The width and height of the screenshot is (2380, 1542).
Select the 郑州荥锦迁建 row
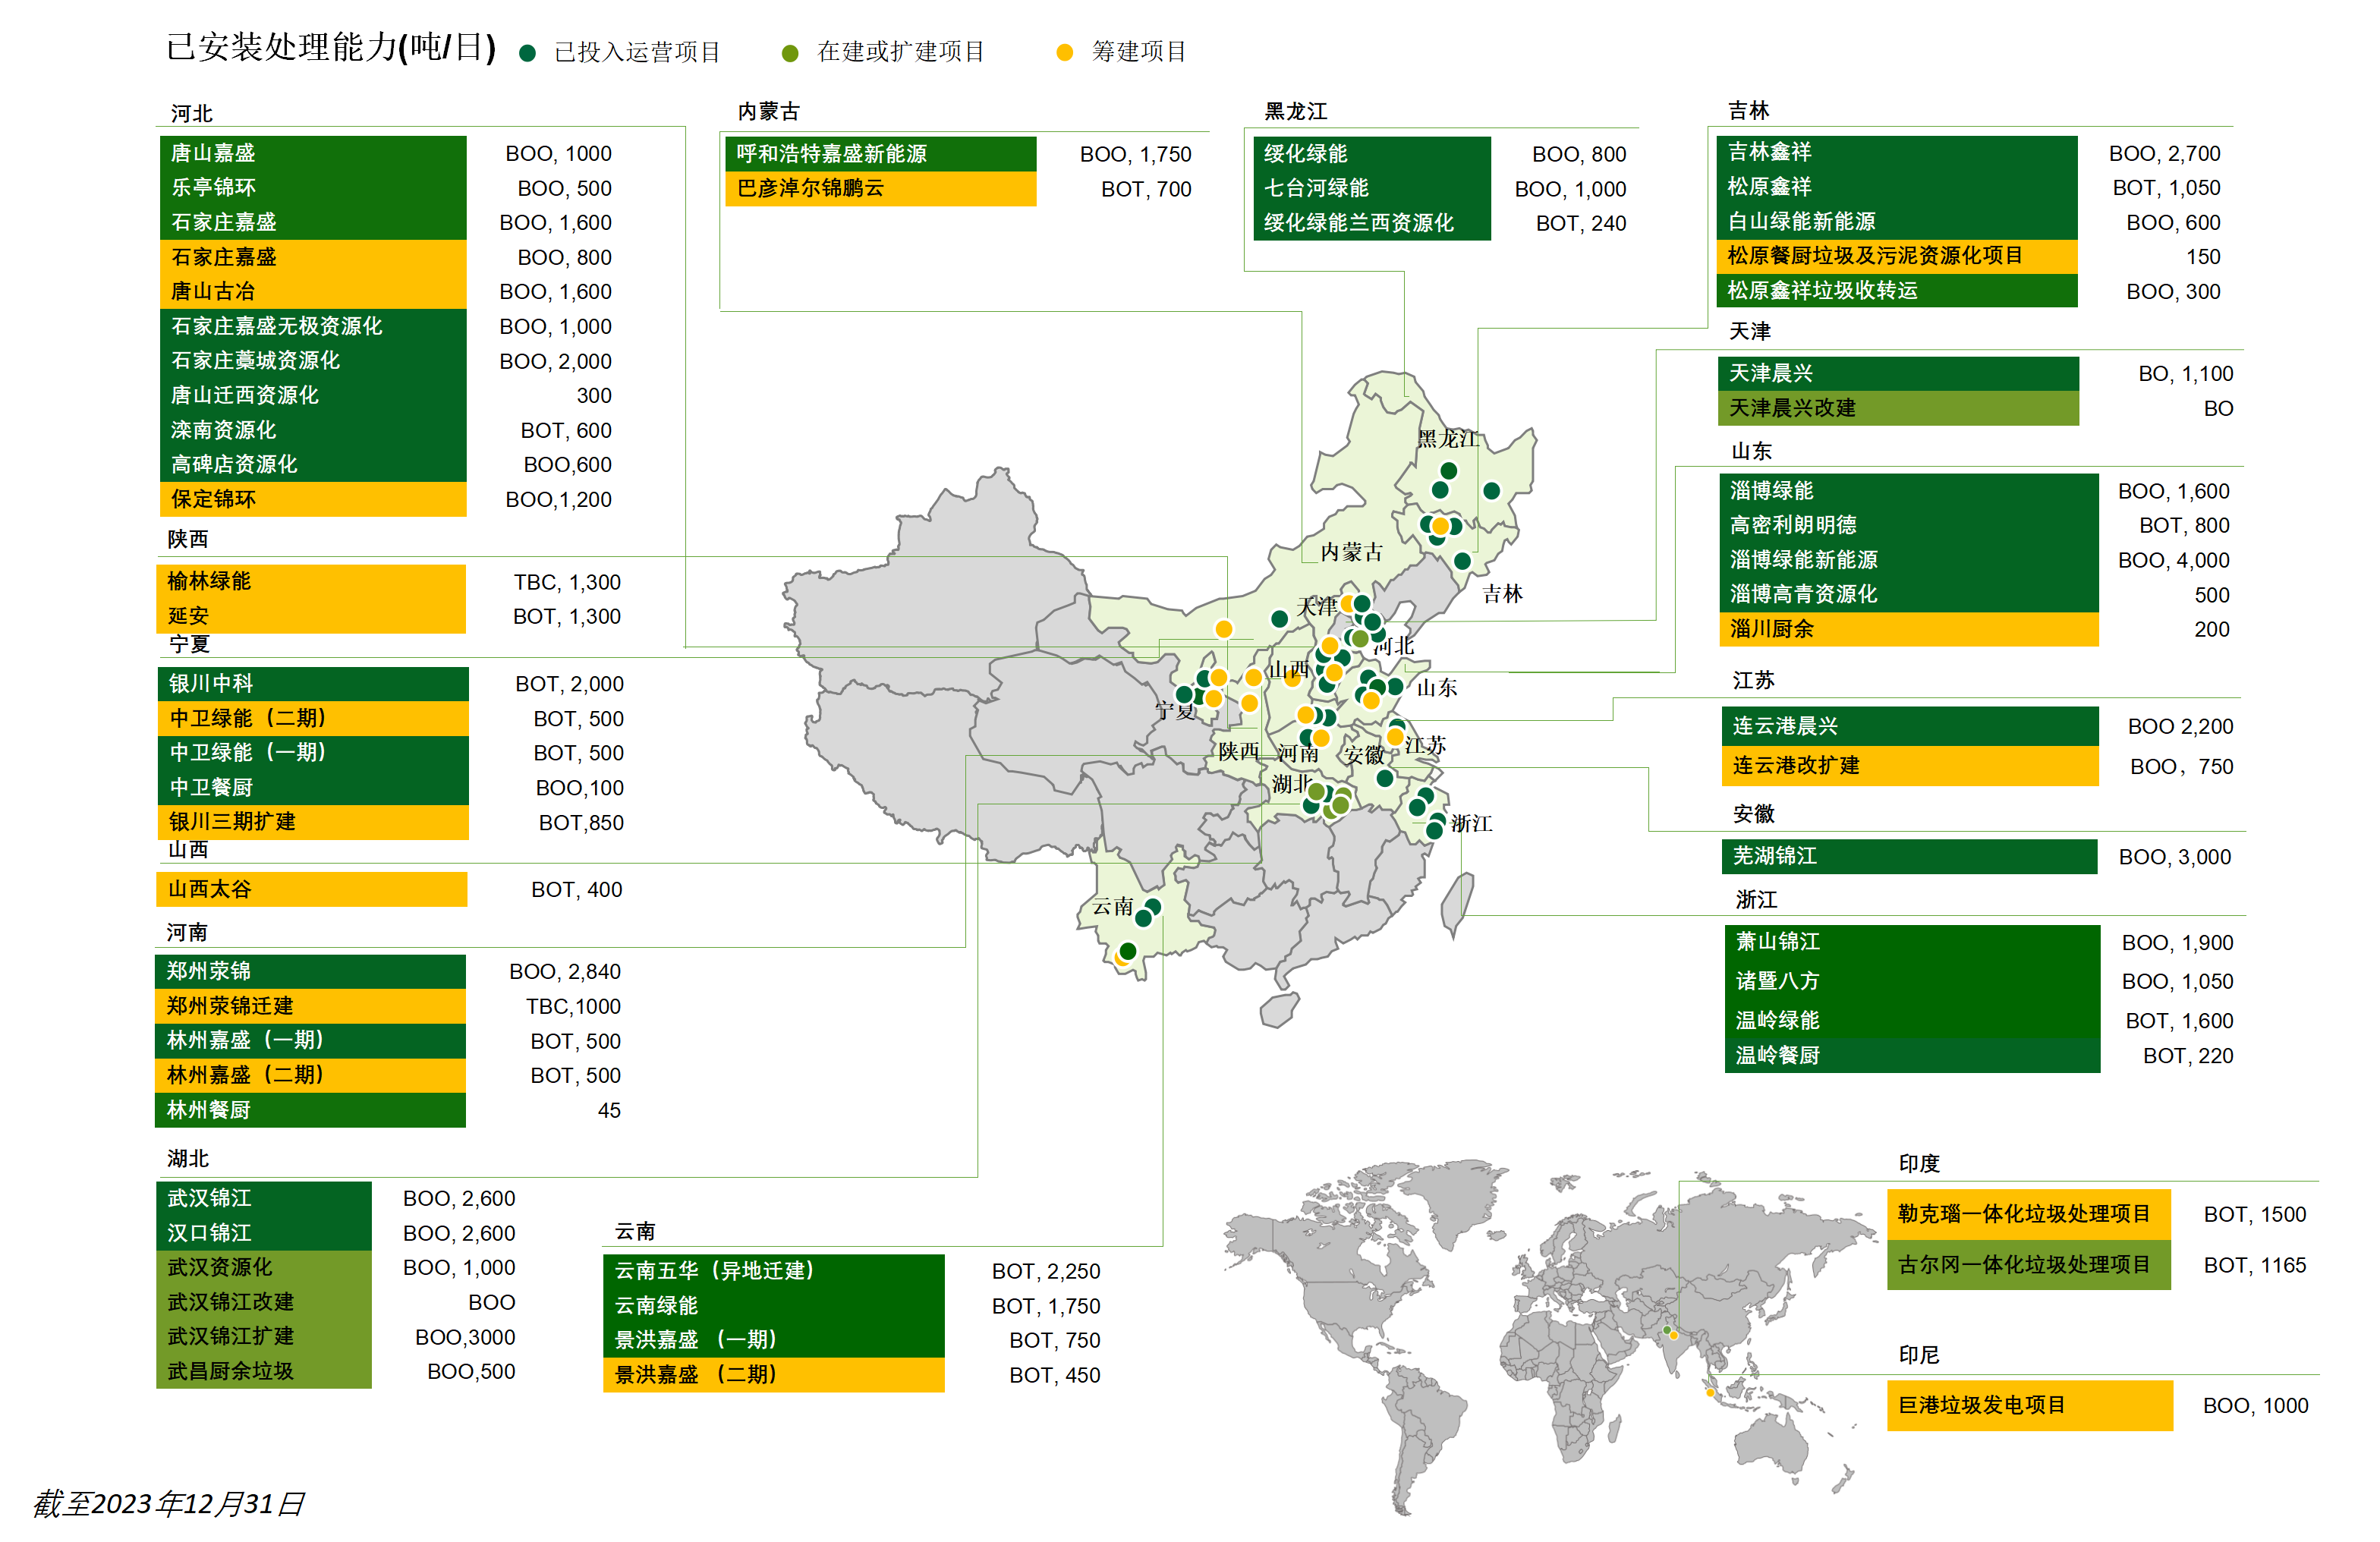tap(310, 1006)
